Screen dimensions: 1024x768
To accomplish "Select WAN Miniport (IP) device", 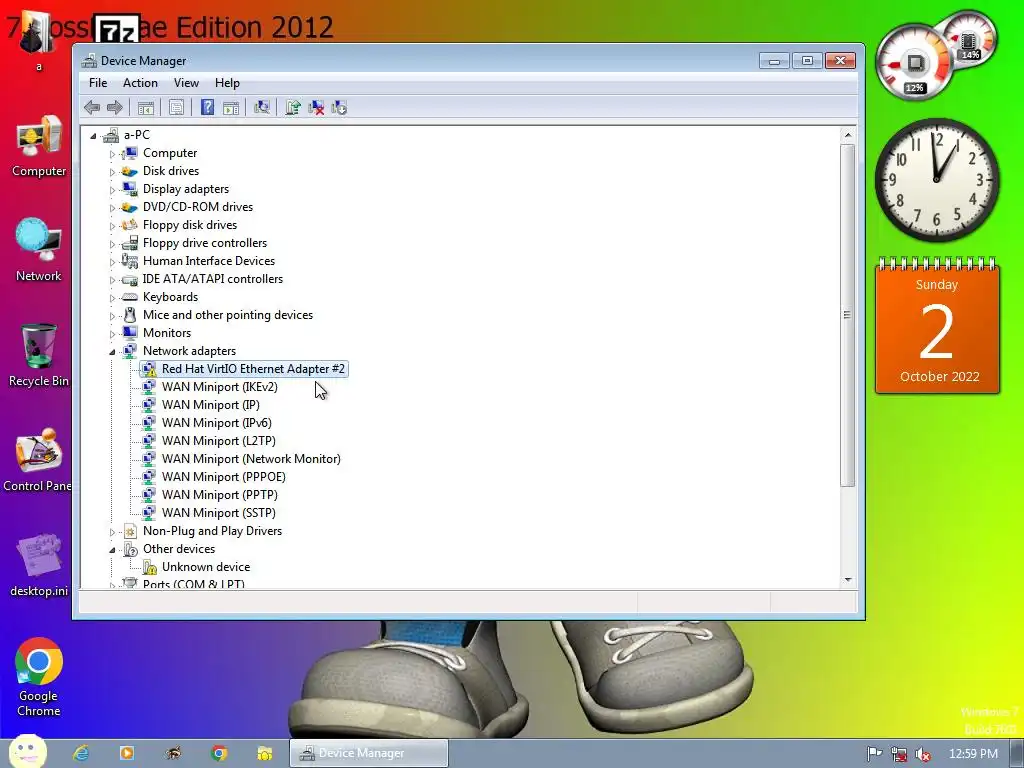I will click(210, 405).
